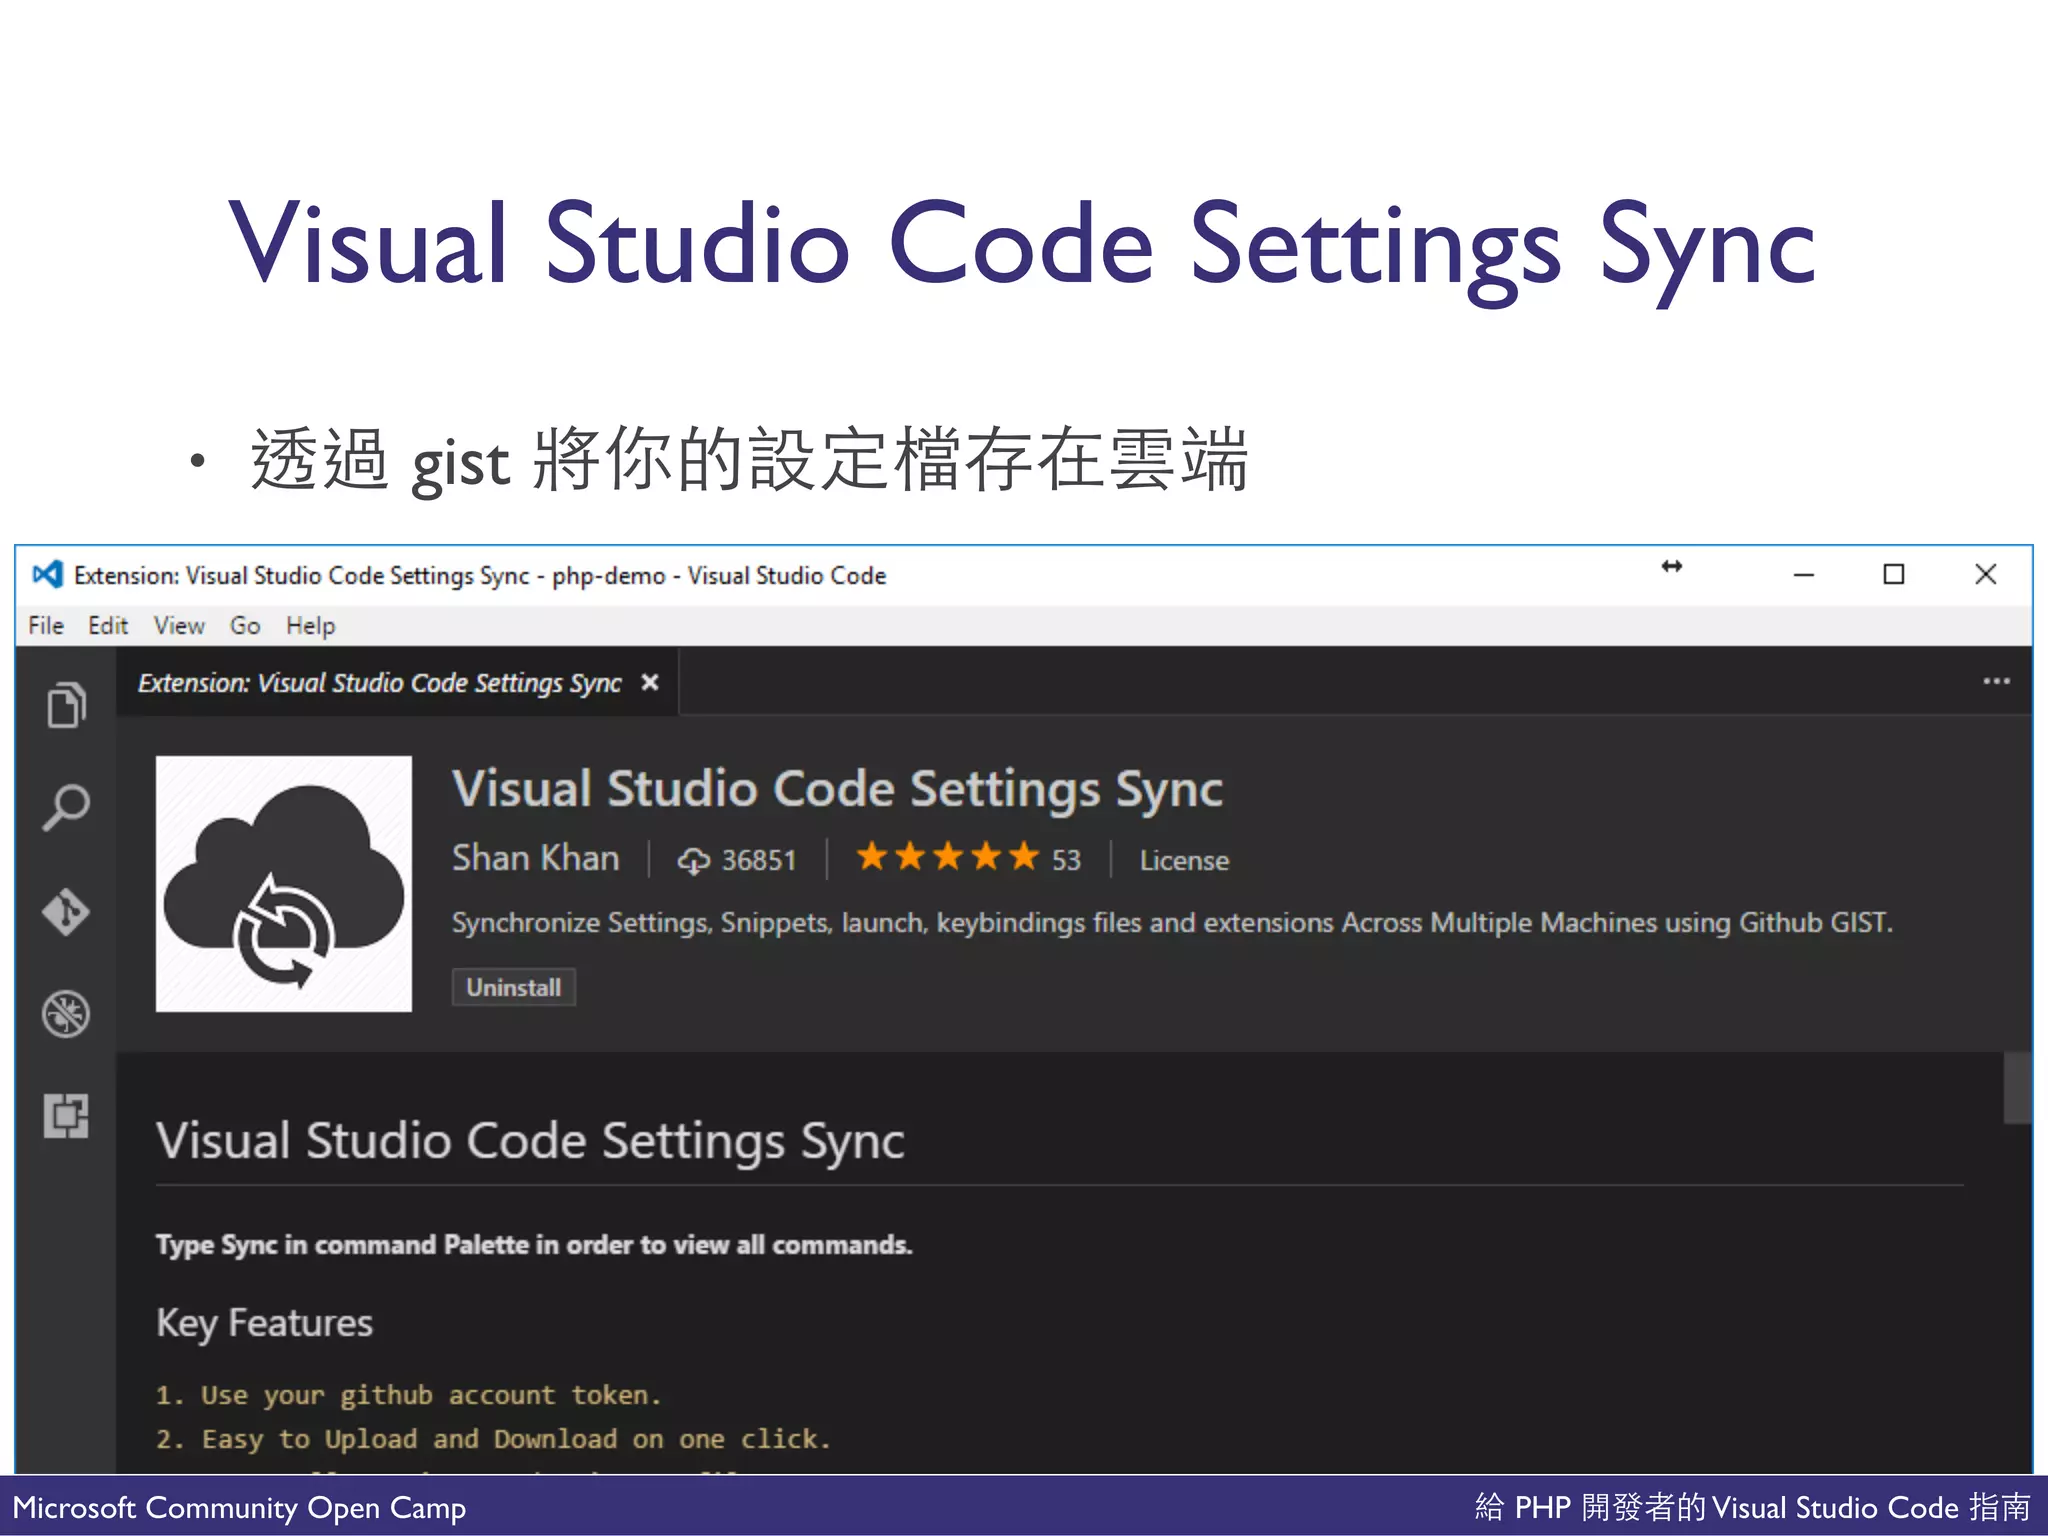Open the Edit menu

tap(108, 626)
